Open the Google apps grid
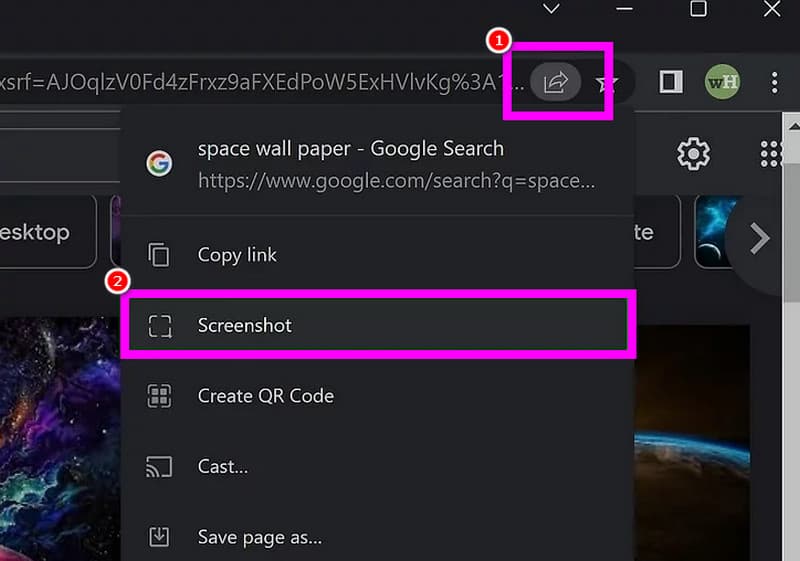800x561 pixels. [x=770, y=154]
